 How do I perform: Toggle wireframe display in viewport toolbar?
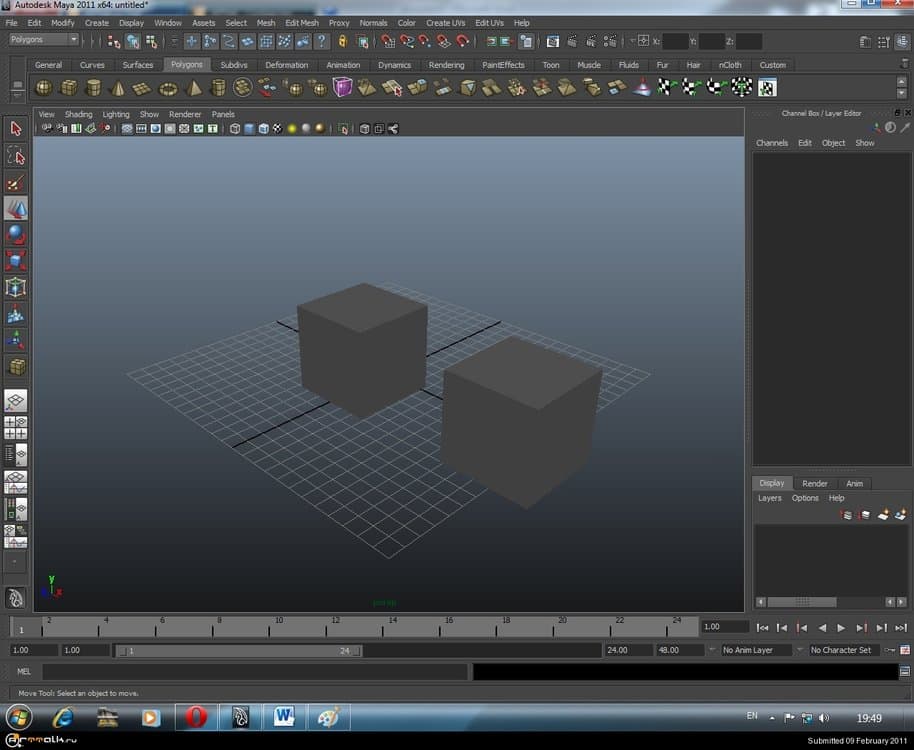[x=235, y=129]
